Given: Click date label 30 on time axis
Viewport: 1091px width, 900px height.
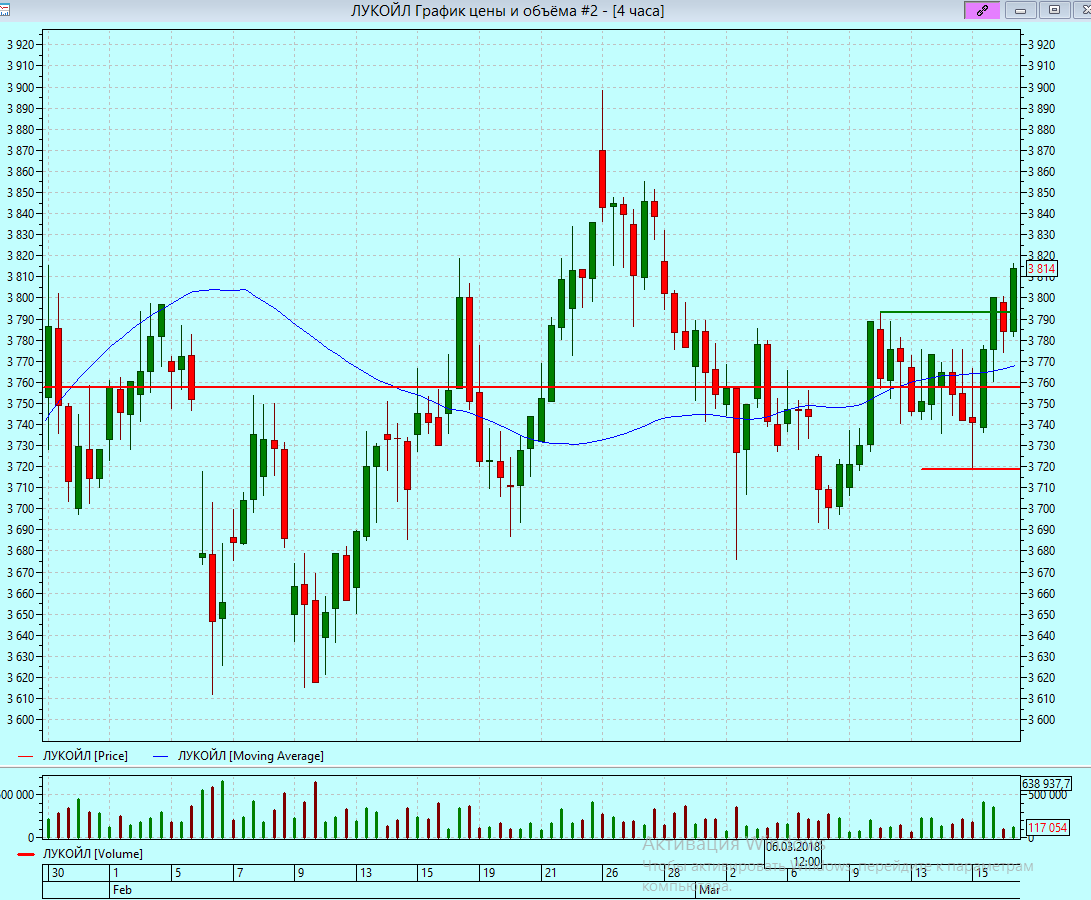Looking at the screenshot, I should tap(58, 872).
